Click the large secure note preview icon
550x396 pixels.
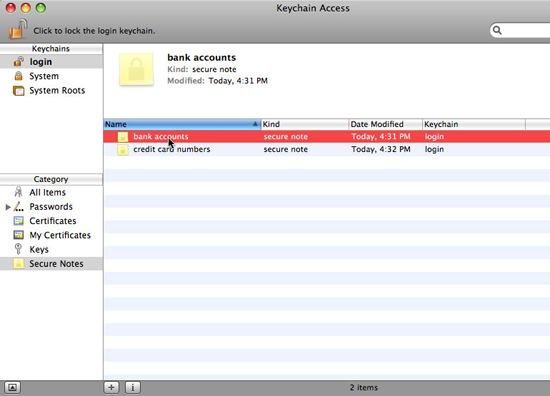point(136,69)
